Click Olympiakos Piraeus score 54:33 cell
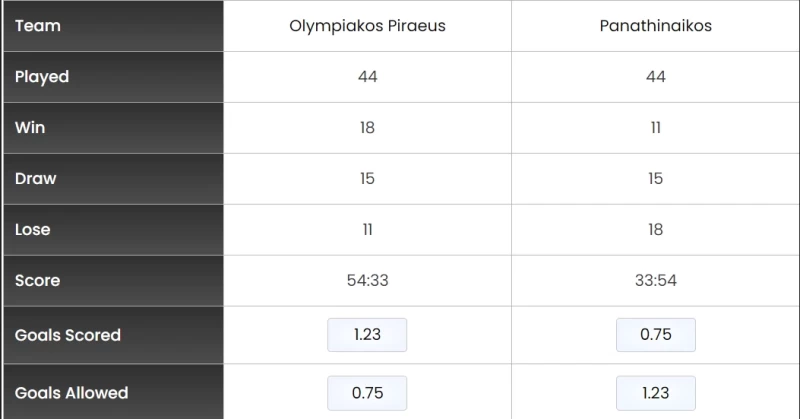This screenshot has height=419, width=800. click(367, 281)
